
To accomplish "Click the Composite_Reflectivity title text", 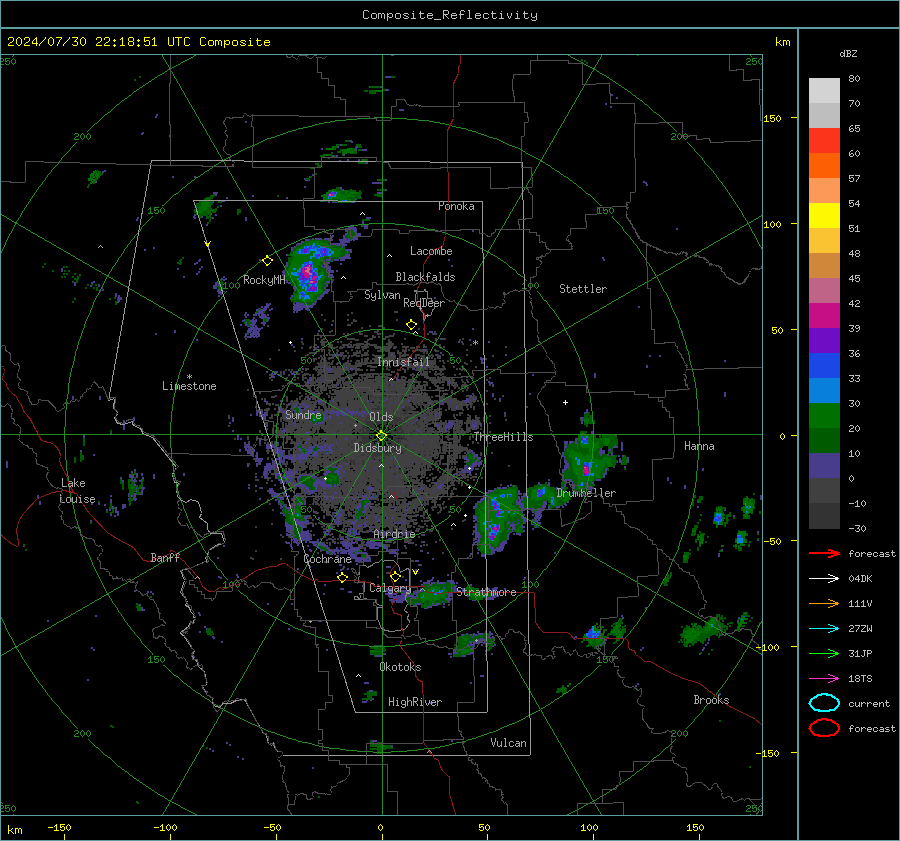I will [x=449, y=15].
